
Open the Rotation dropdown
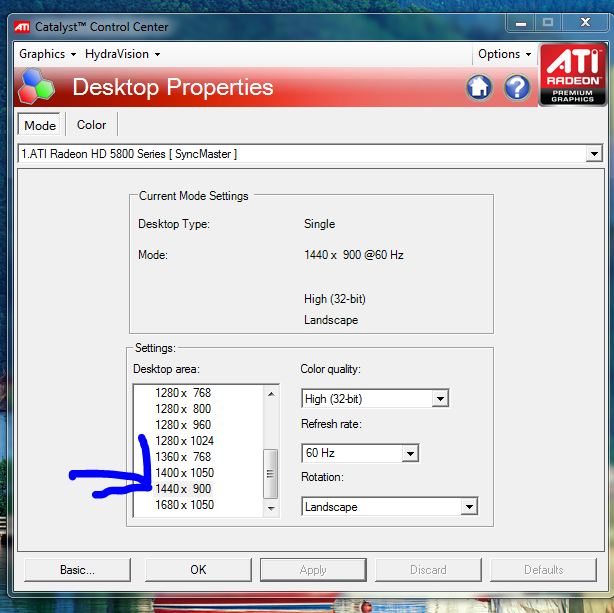pos(469,506)
